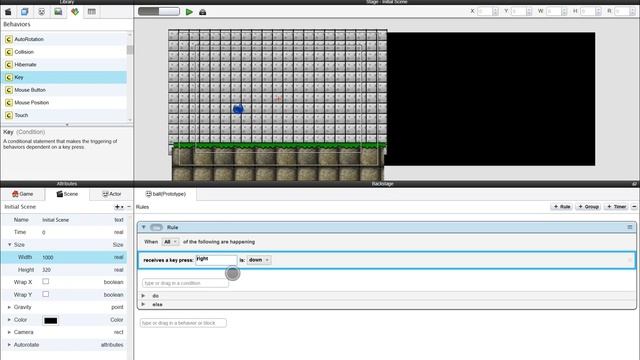
Task: Collapse the Size attribute group
Action: [10, 244]
